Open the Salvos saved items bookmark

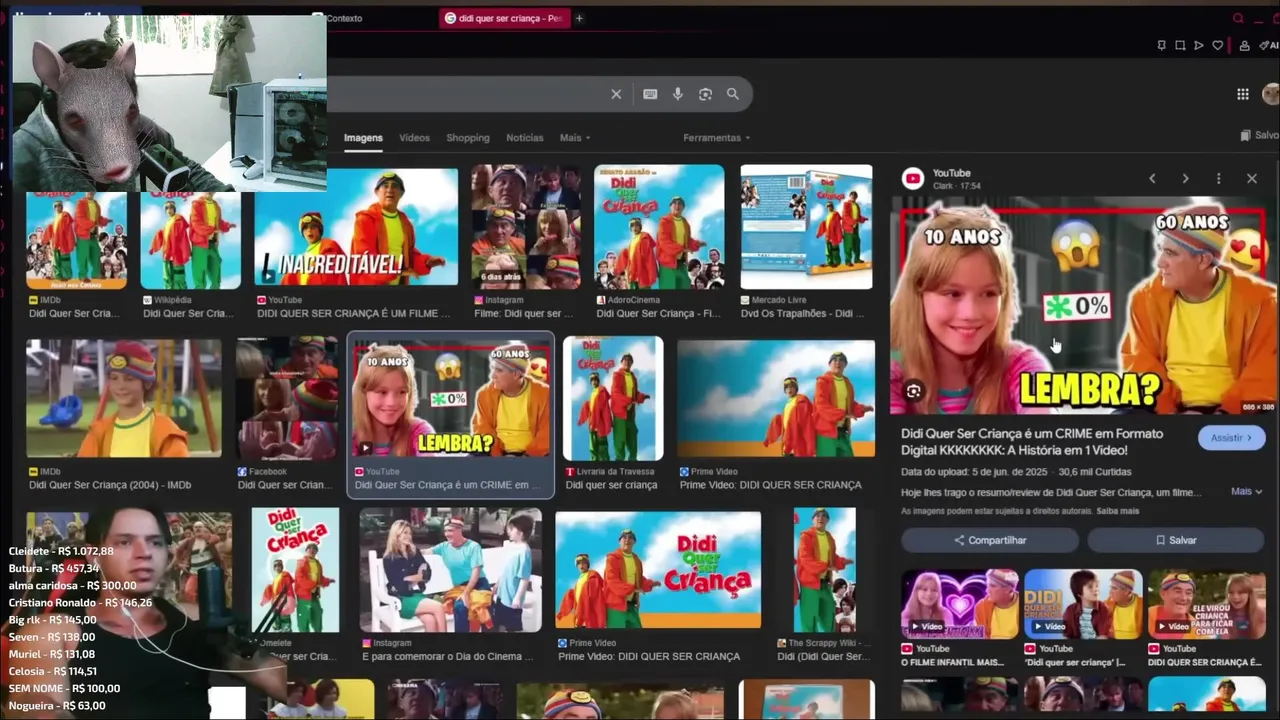tap(1259, 135)
